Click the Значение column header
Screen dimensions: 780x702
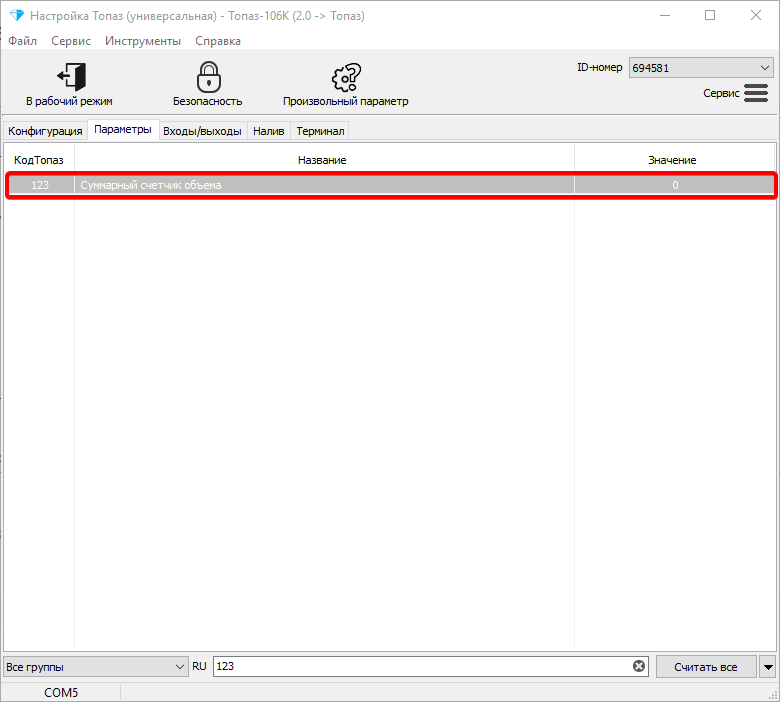pyautogui.click(x=674, y=160)
